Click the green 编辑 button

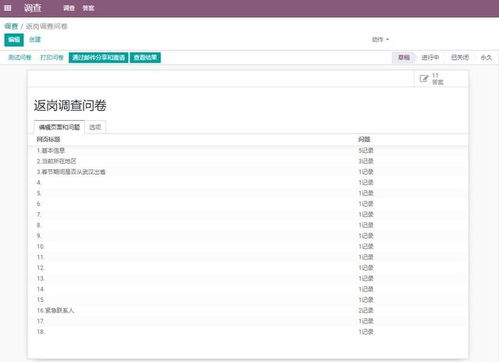coord(14,40)
